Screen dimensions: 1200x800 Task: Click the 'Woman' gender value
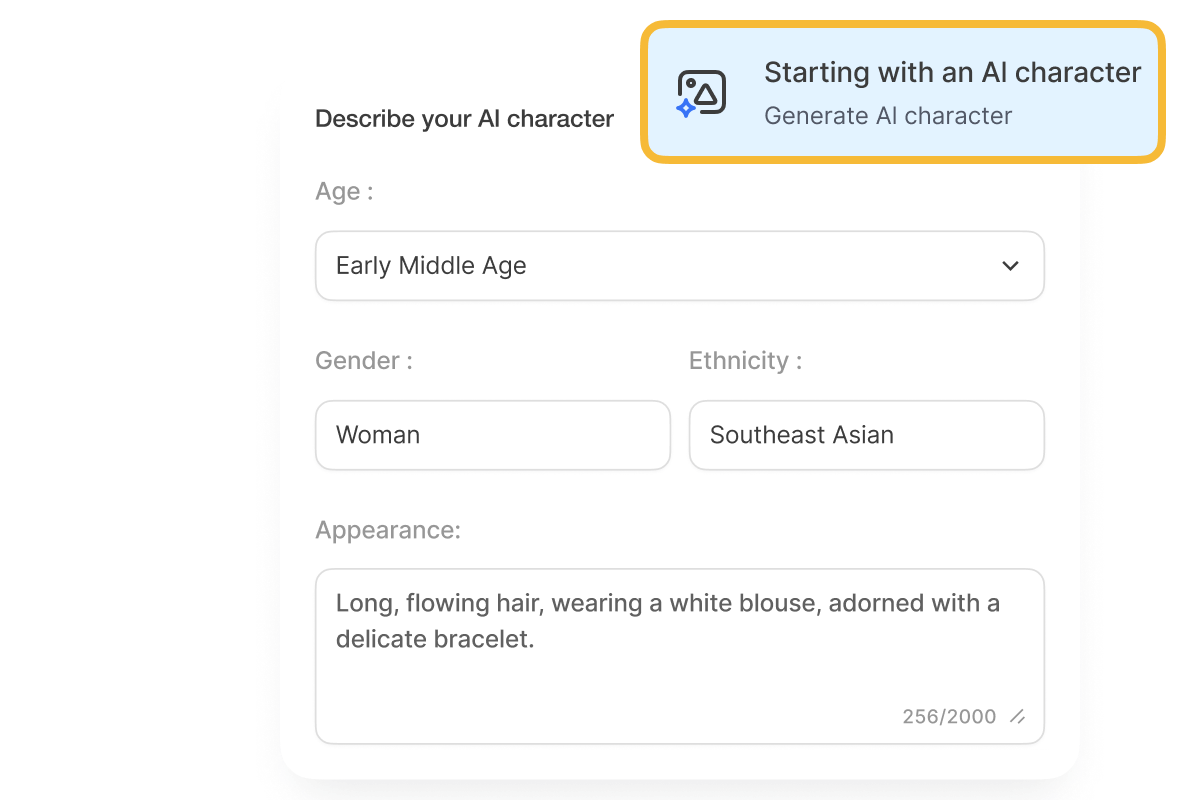point(378,435)
